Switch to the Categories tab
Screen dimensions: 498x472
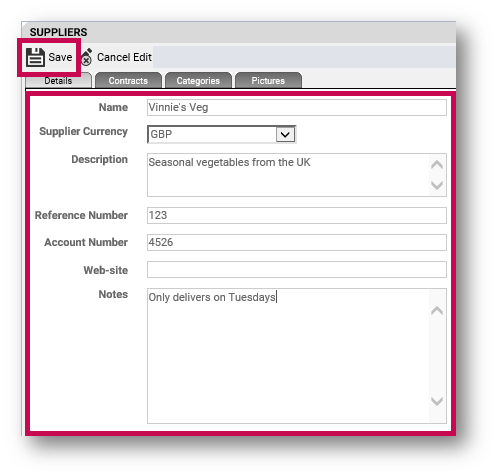tap(198, 81)
